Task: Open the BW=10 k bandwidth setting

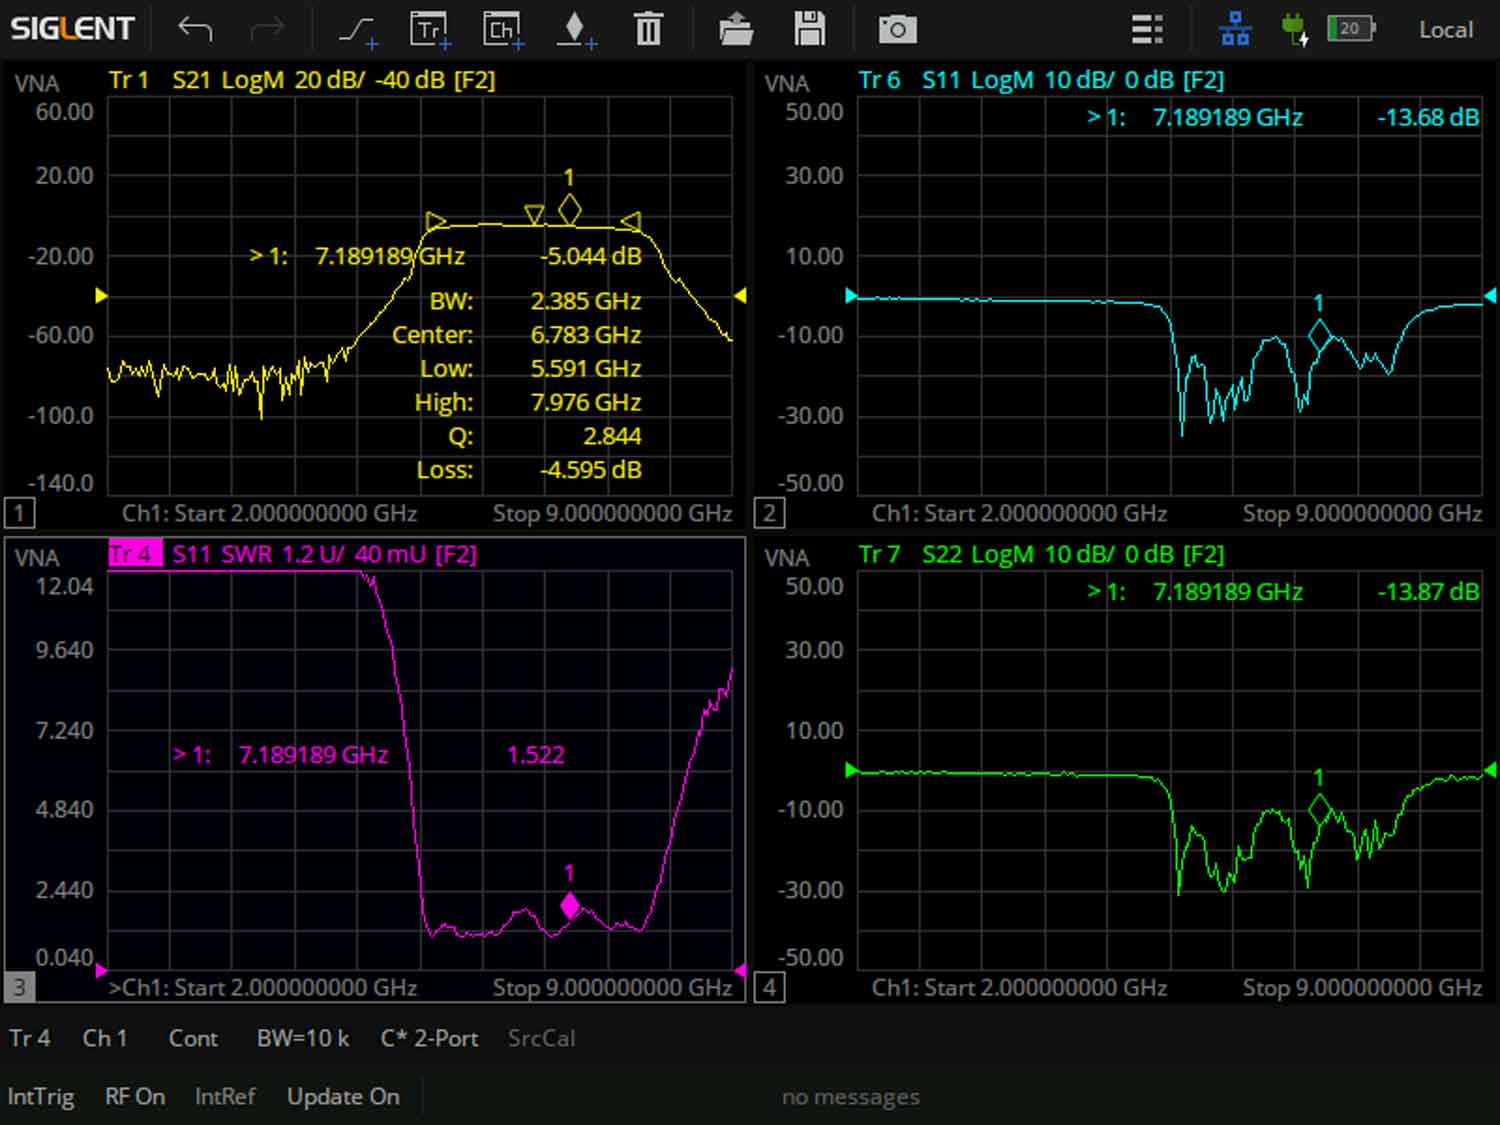Action: (x=303, y=1039)
